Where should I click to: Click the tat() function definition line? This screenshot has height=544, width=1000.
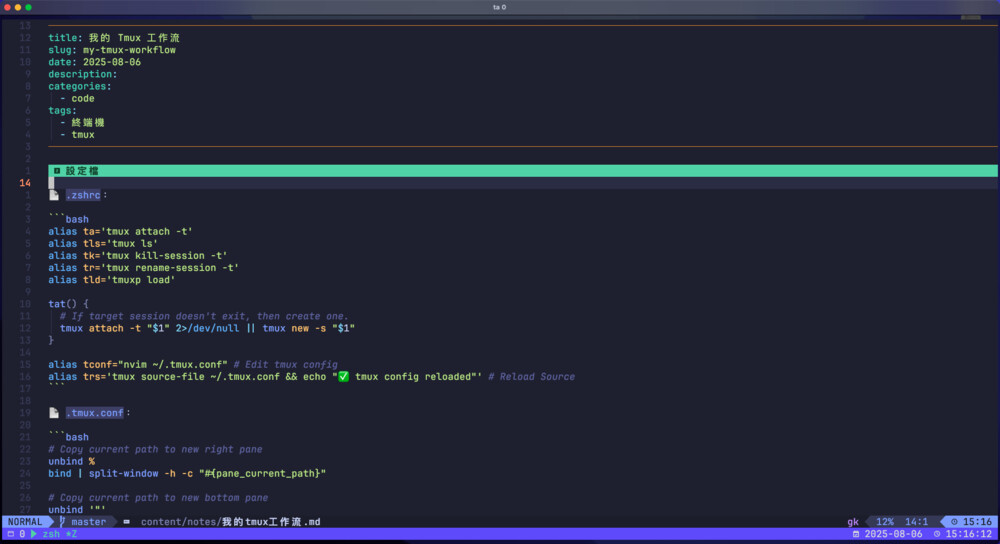[x=68, y=304]
